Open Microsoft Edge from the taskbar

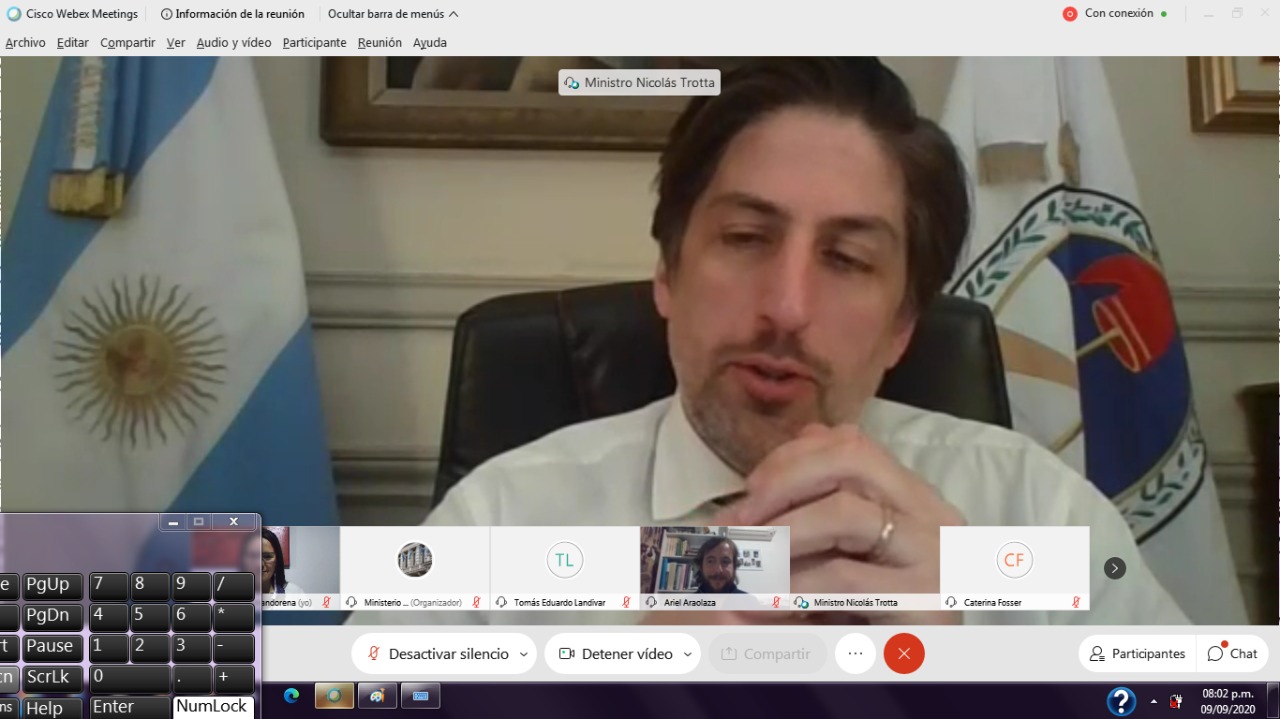click(x=292, y=696)
